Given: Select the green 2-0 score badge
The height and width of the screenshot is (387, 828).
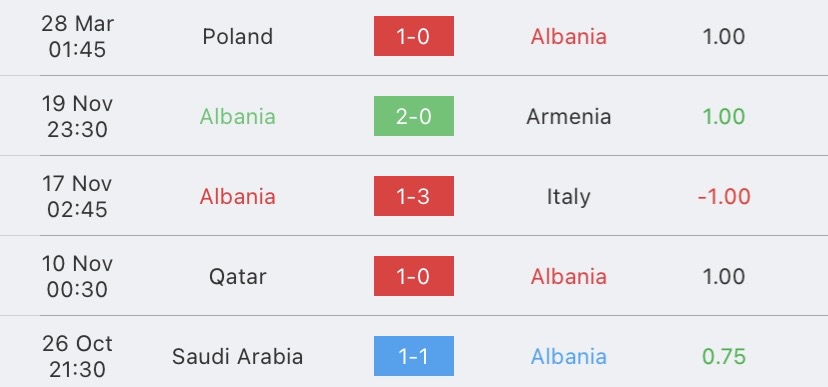Looking at the screenshot, I should click(413, 116).
